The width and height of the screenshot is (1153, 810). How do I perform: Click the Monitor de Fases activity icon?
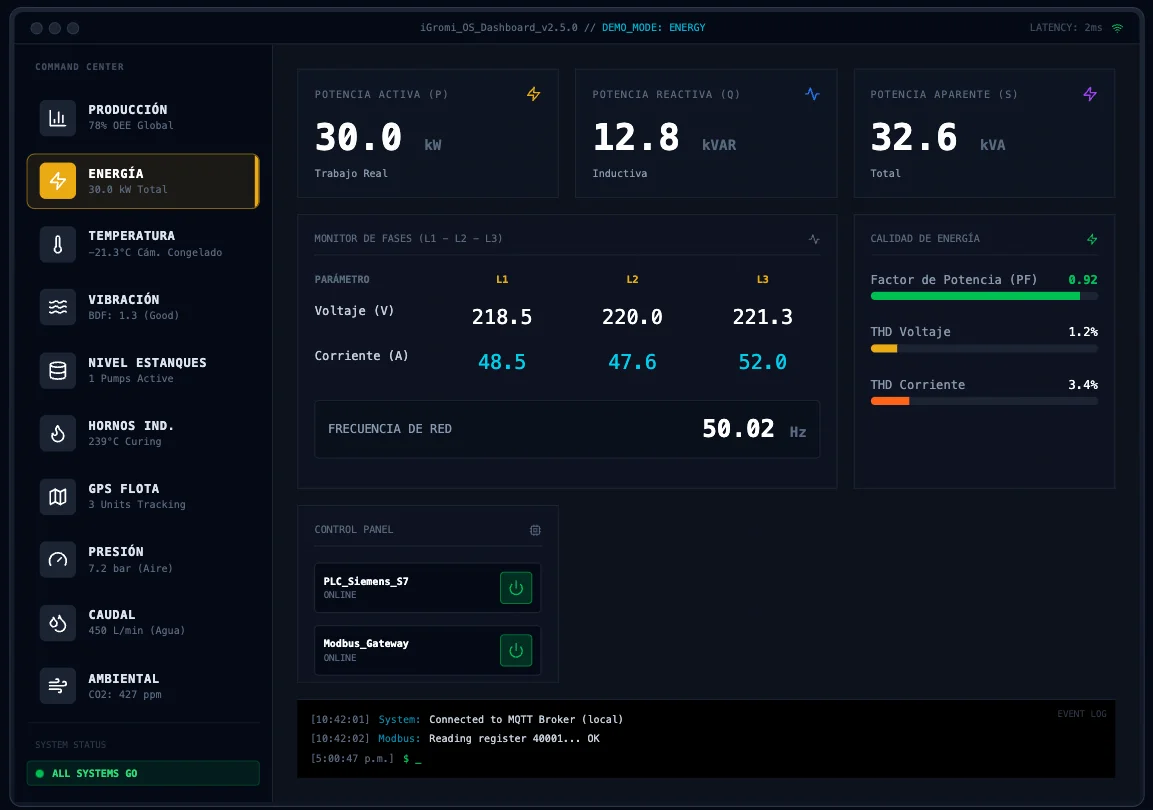(814, 239)
